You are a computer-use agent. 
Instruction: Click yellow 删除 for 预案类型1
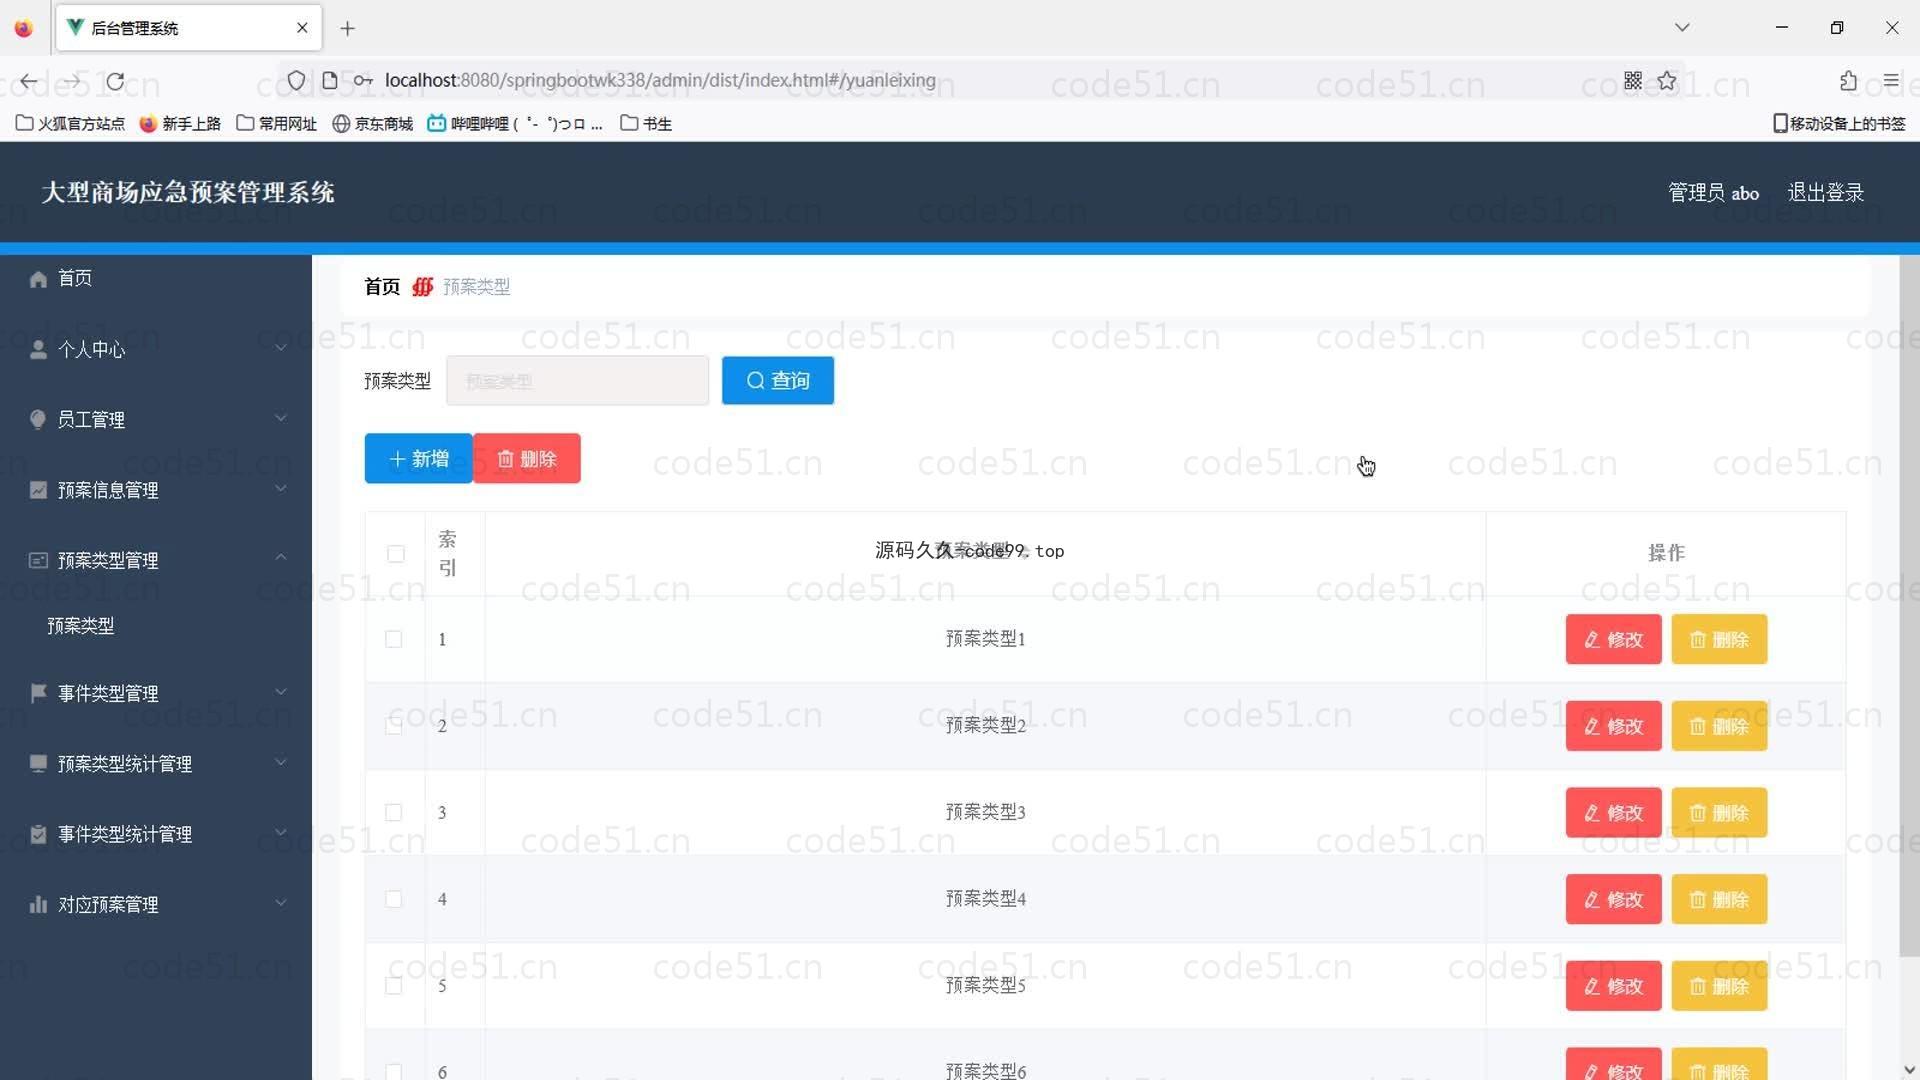tap(1719, 640)
